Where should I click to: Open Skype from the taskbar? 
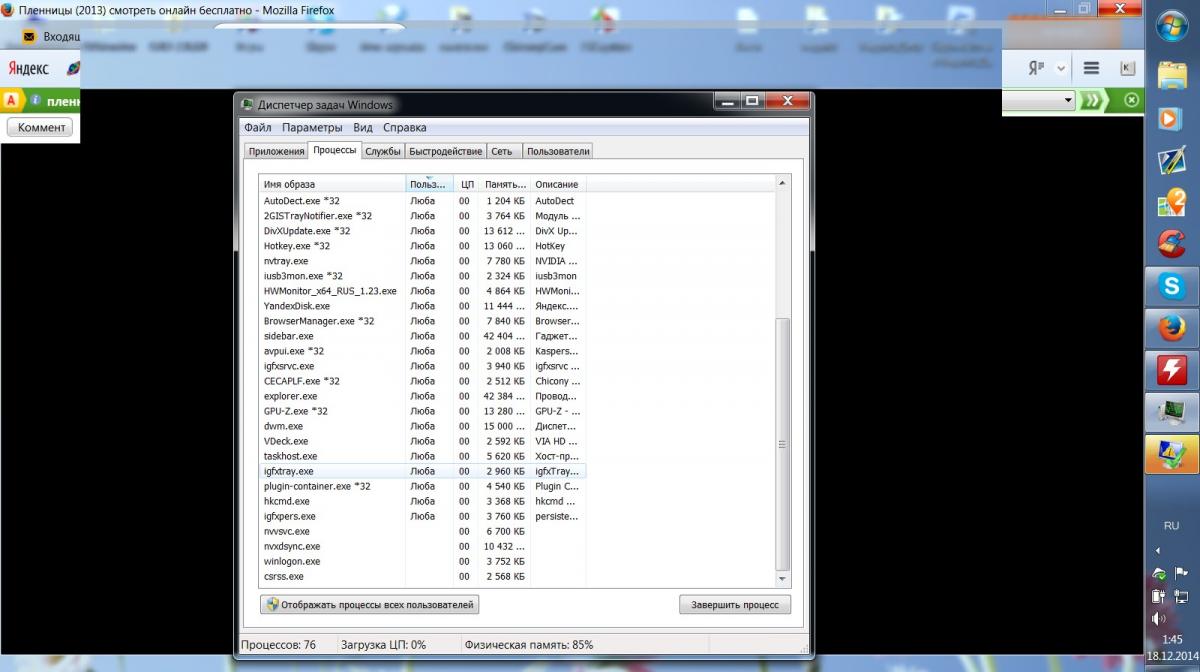1171,287
